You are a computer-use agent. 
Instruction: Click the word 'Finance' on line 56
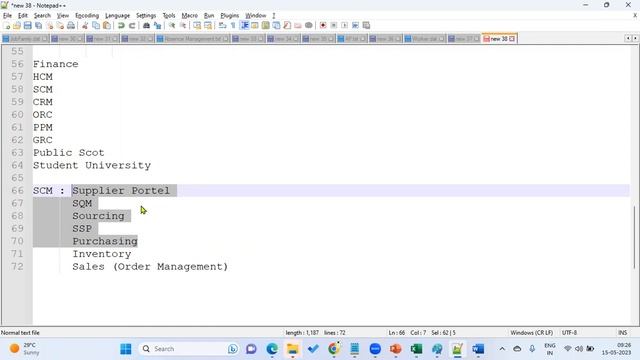(56, 64)
